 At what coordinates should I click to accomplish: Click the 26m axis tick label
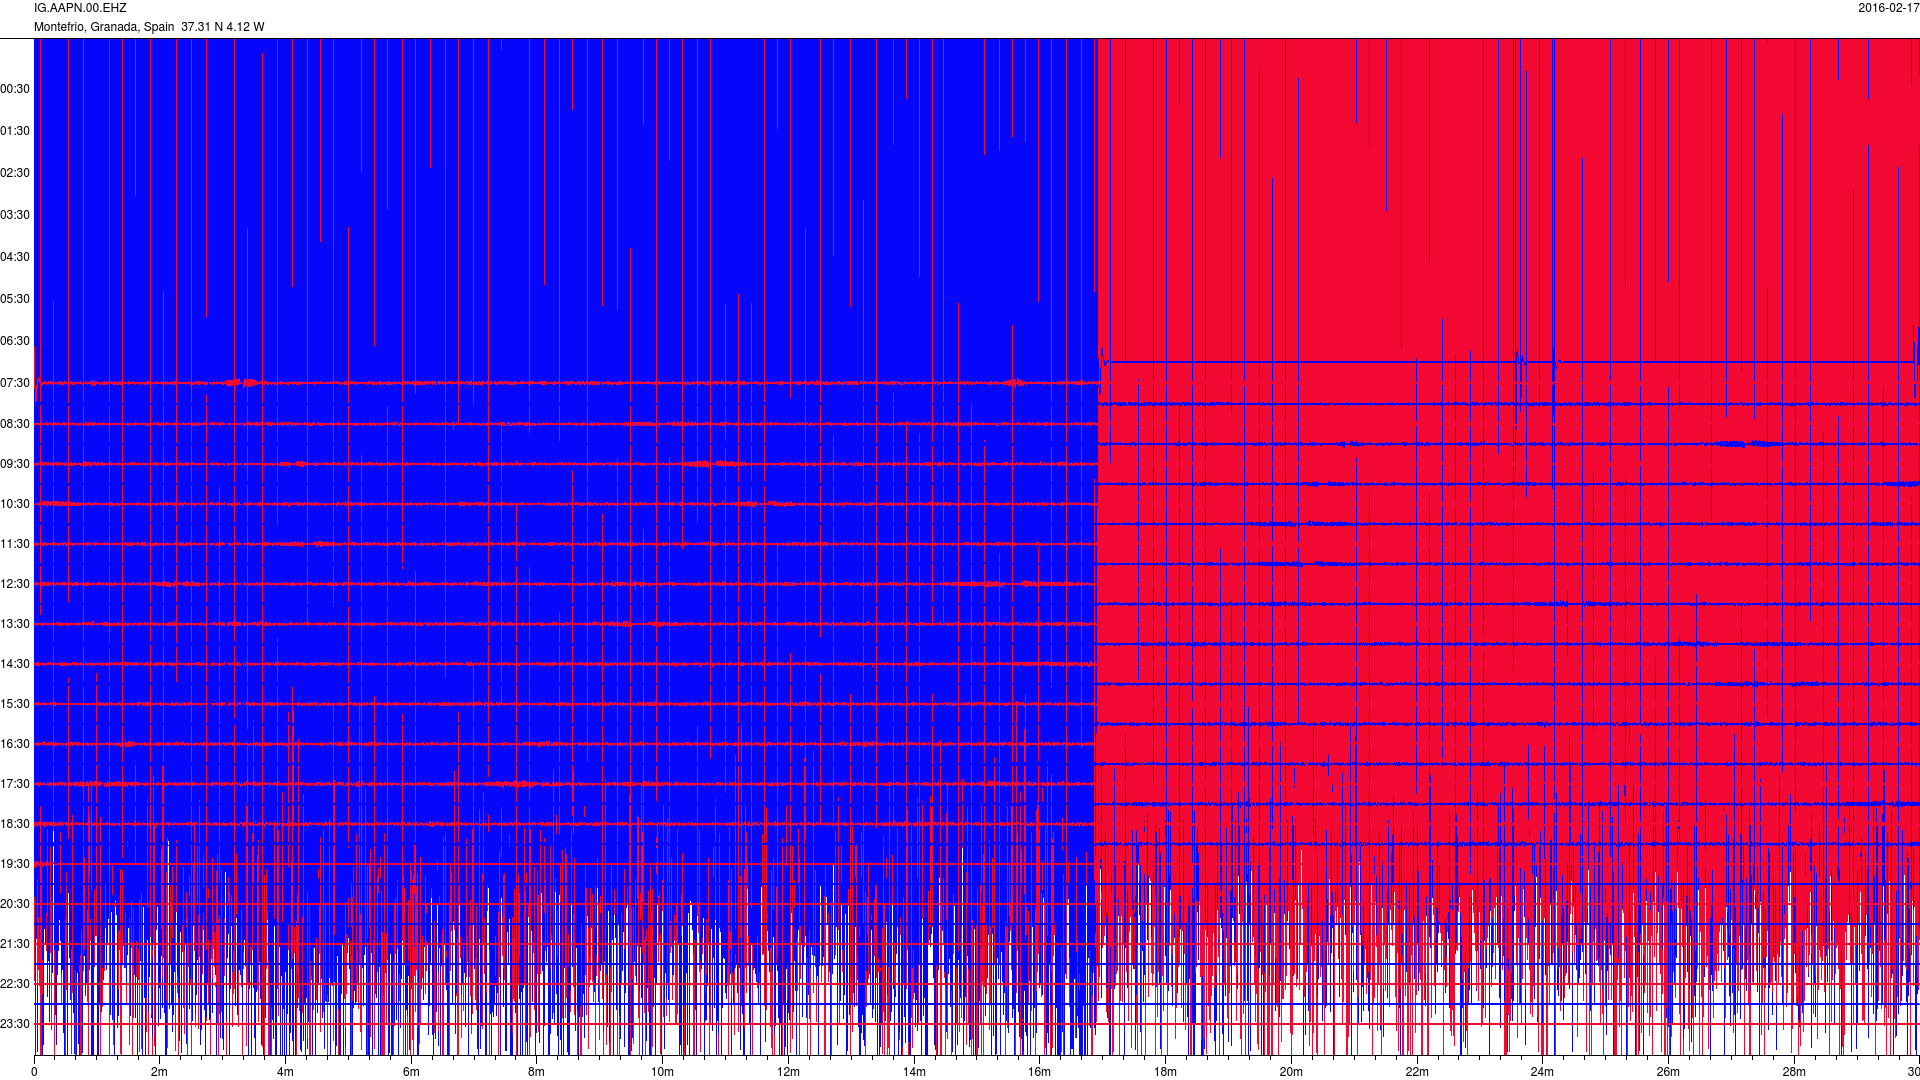tap(1668, 1072)
